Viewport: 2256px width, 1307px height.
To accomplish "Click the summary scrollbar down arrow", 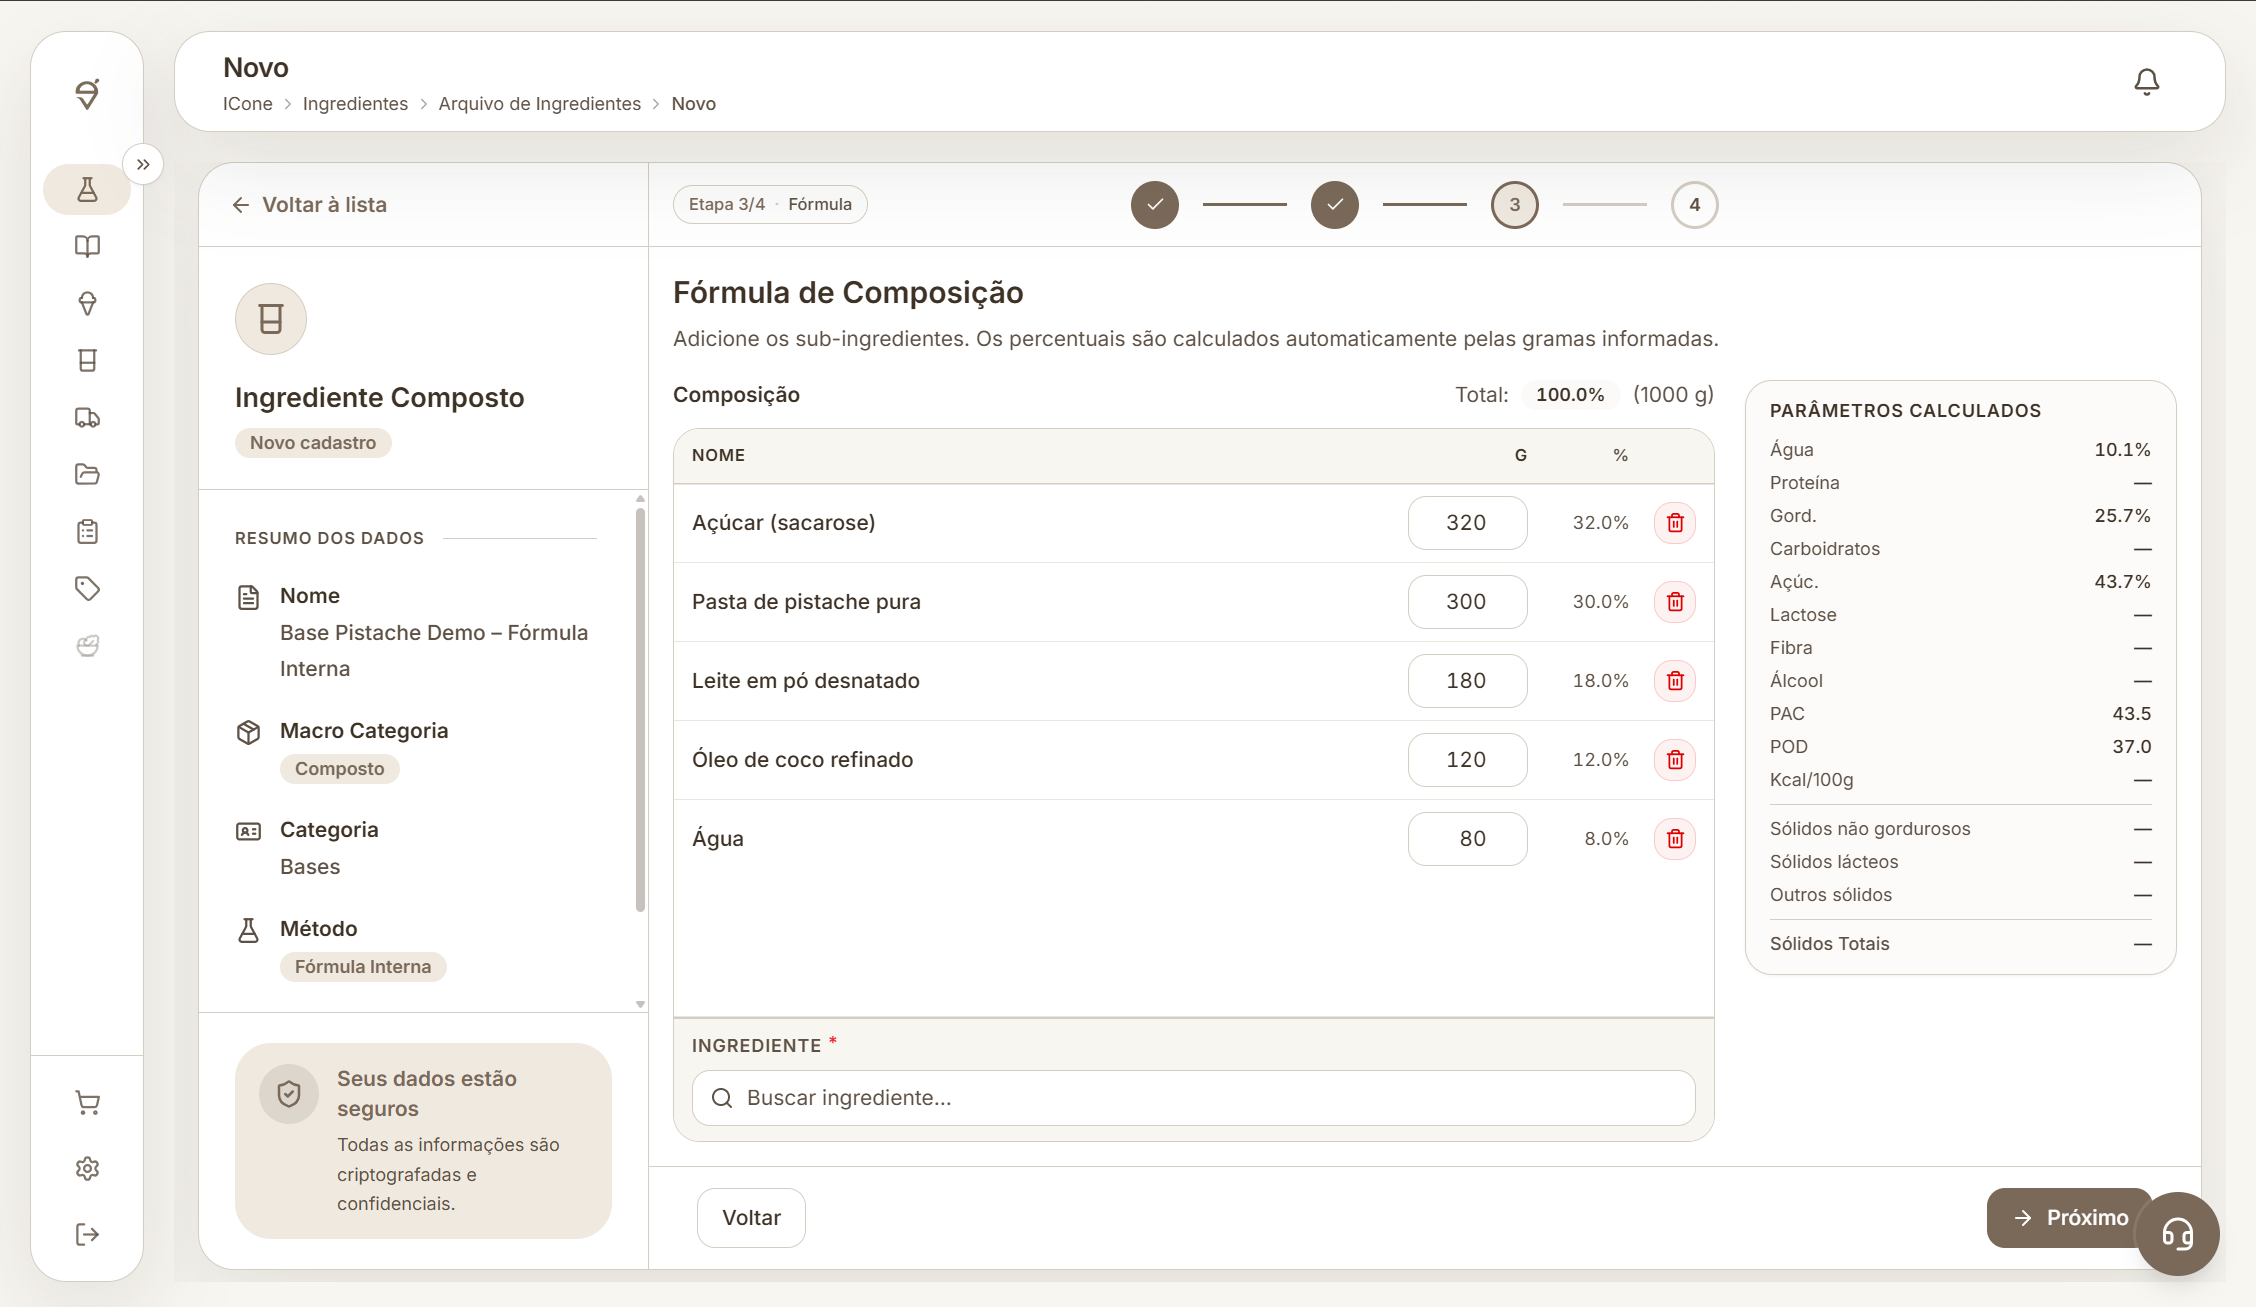I will 640,1004.
